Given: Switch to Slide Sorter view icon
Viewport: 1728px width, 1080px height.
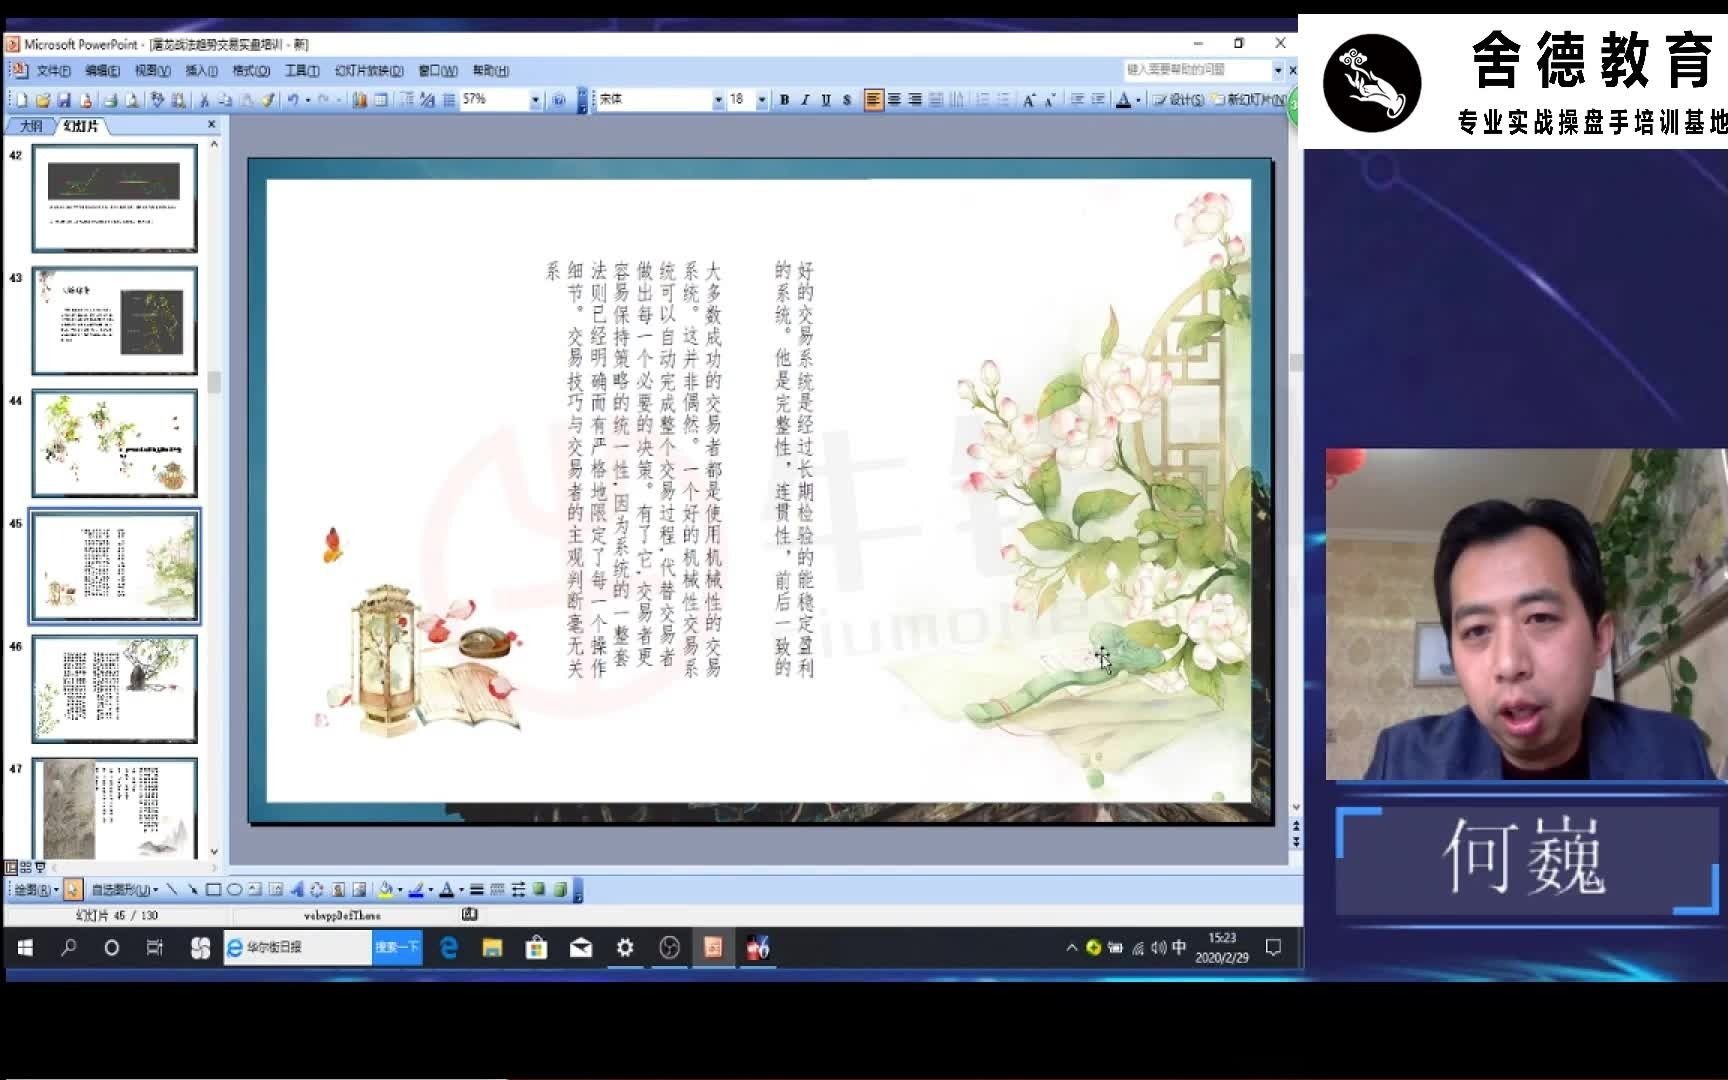Looking at the screenshot, I should click(x=25, y=867).
